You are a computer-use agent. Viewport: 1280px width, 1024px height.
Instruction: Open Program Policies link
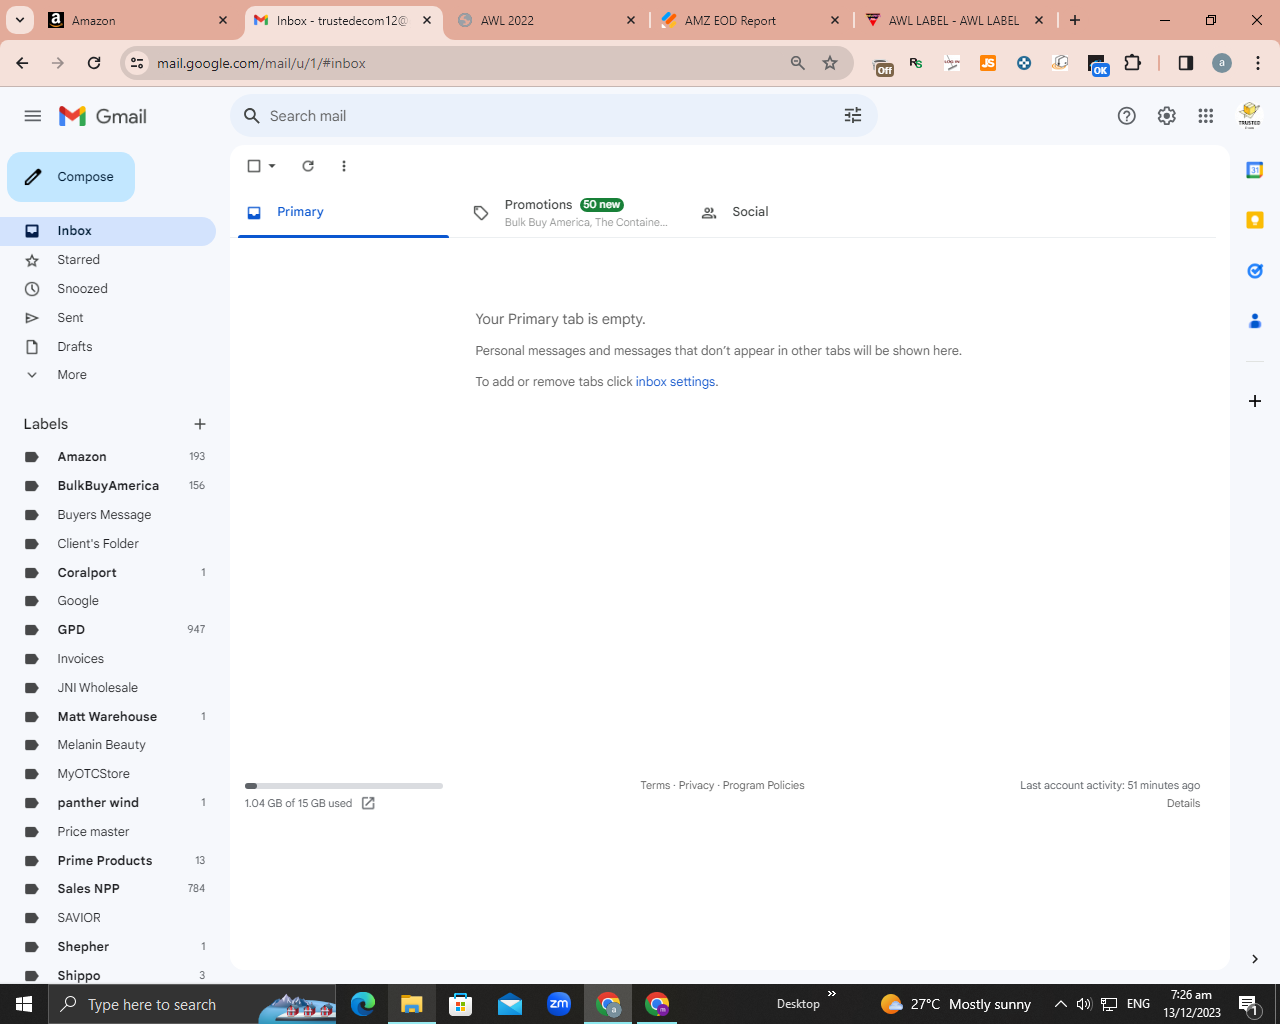click(x=763, y=786)
